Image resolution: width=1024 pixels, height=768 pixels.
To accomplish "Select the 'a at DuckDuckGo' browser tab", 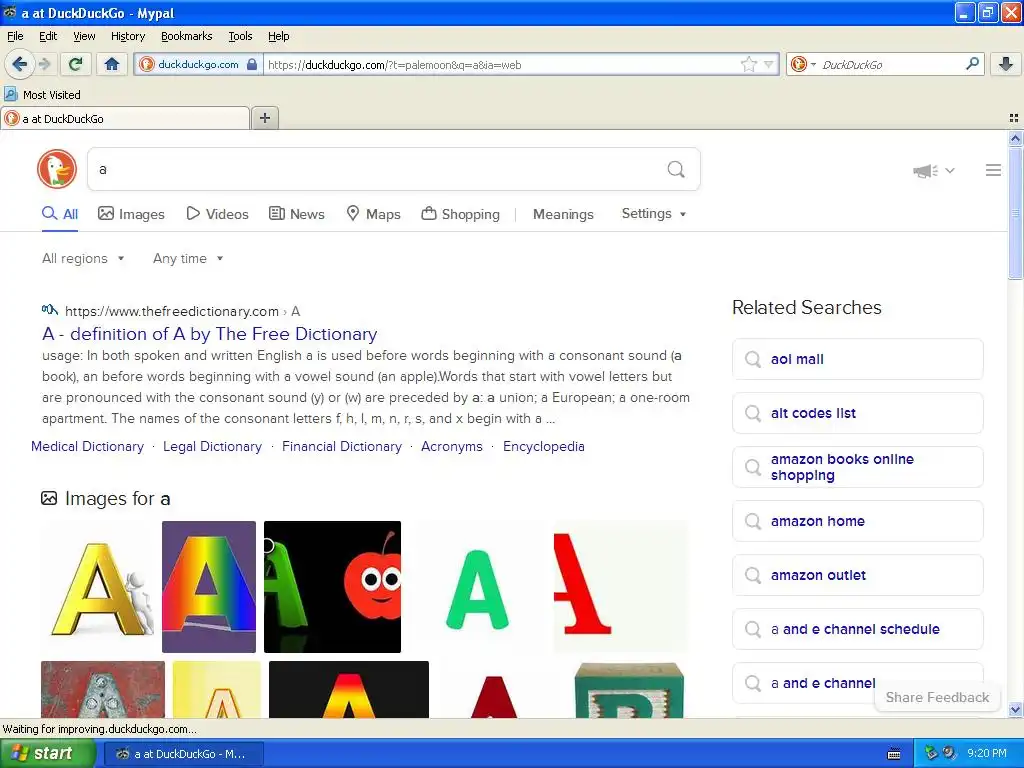I will tap(125, 118).
